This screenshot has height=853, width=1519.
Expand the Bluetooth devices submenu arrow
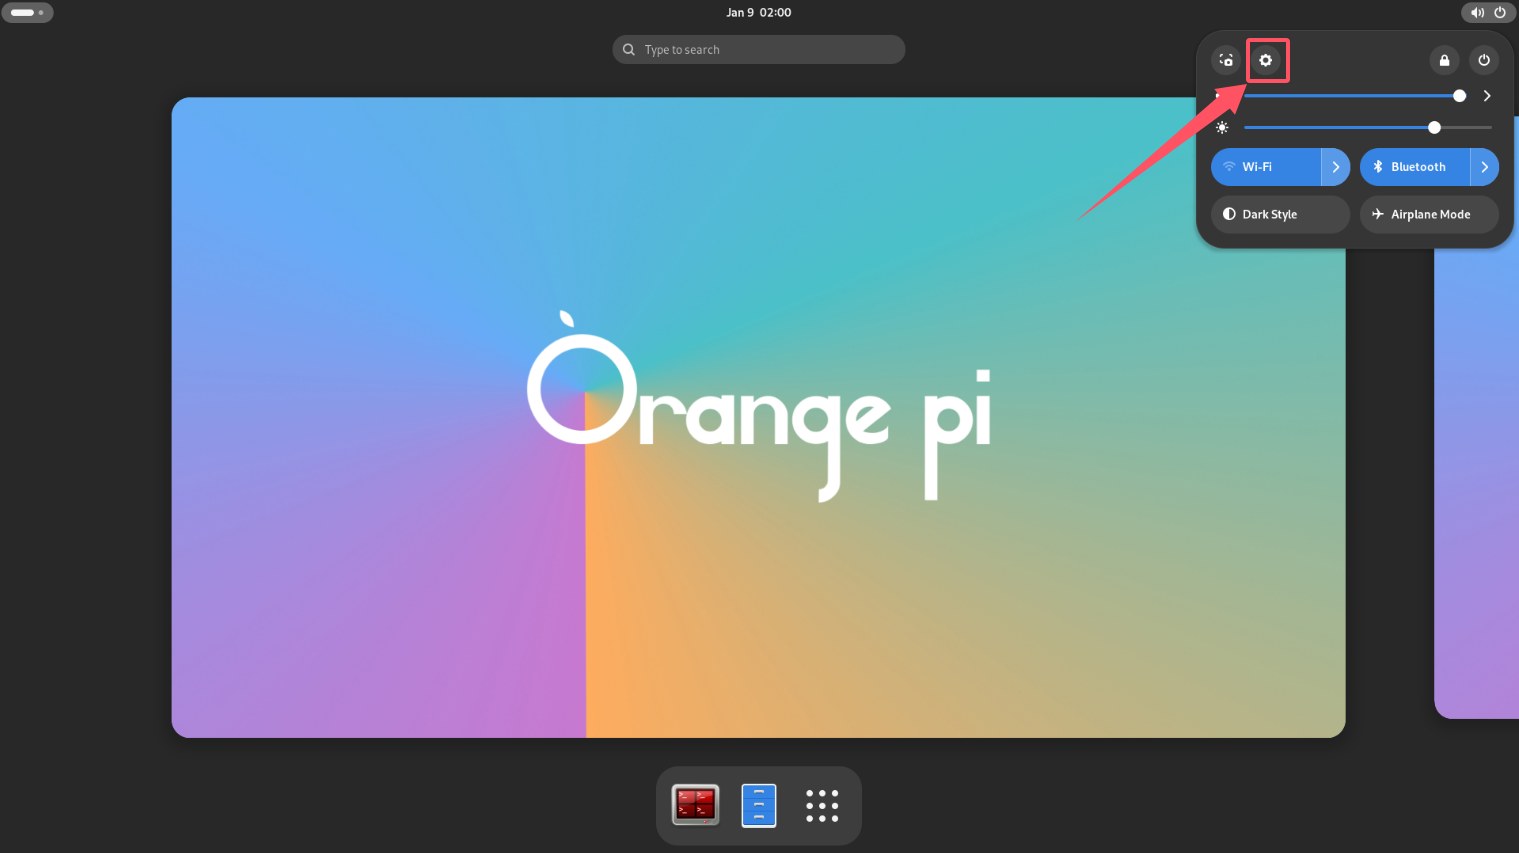tap(1485, 167)
